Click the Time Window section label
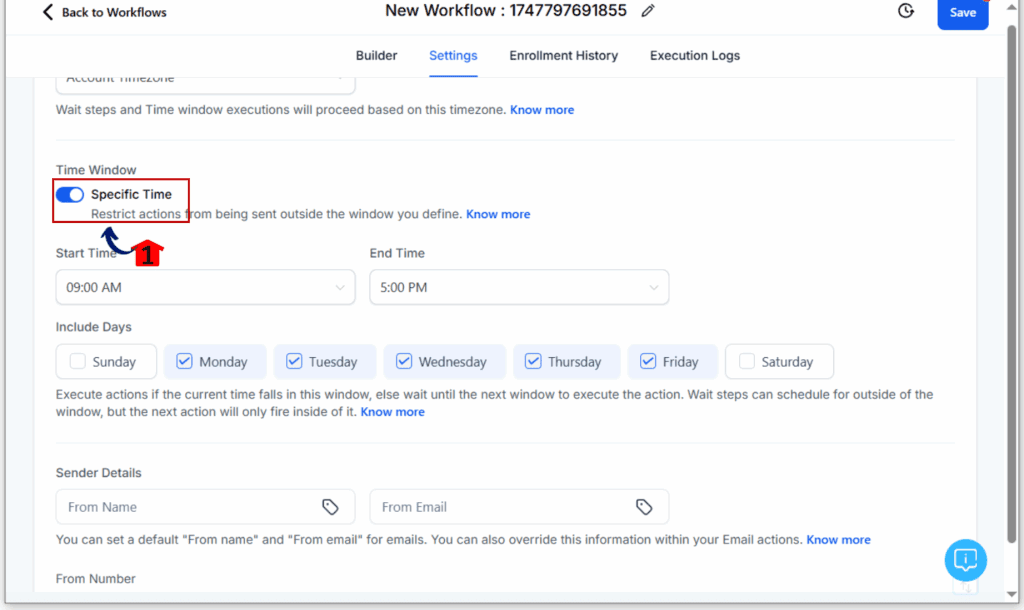The width and height of the screenshot is (1024, 610). (x=96, y=170)
